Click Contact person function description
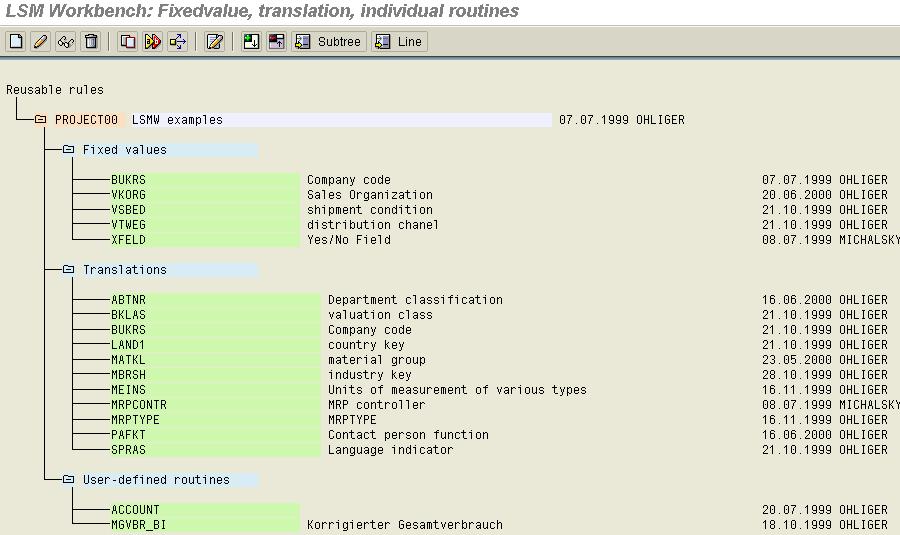This screenshot has height=535, width=900. [408, 435]
